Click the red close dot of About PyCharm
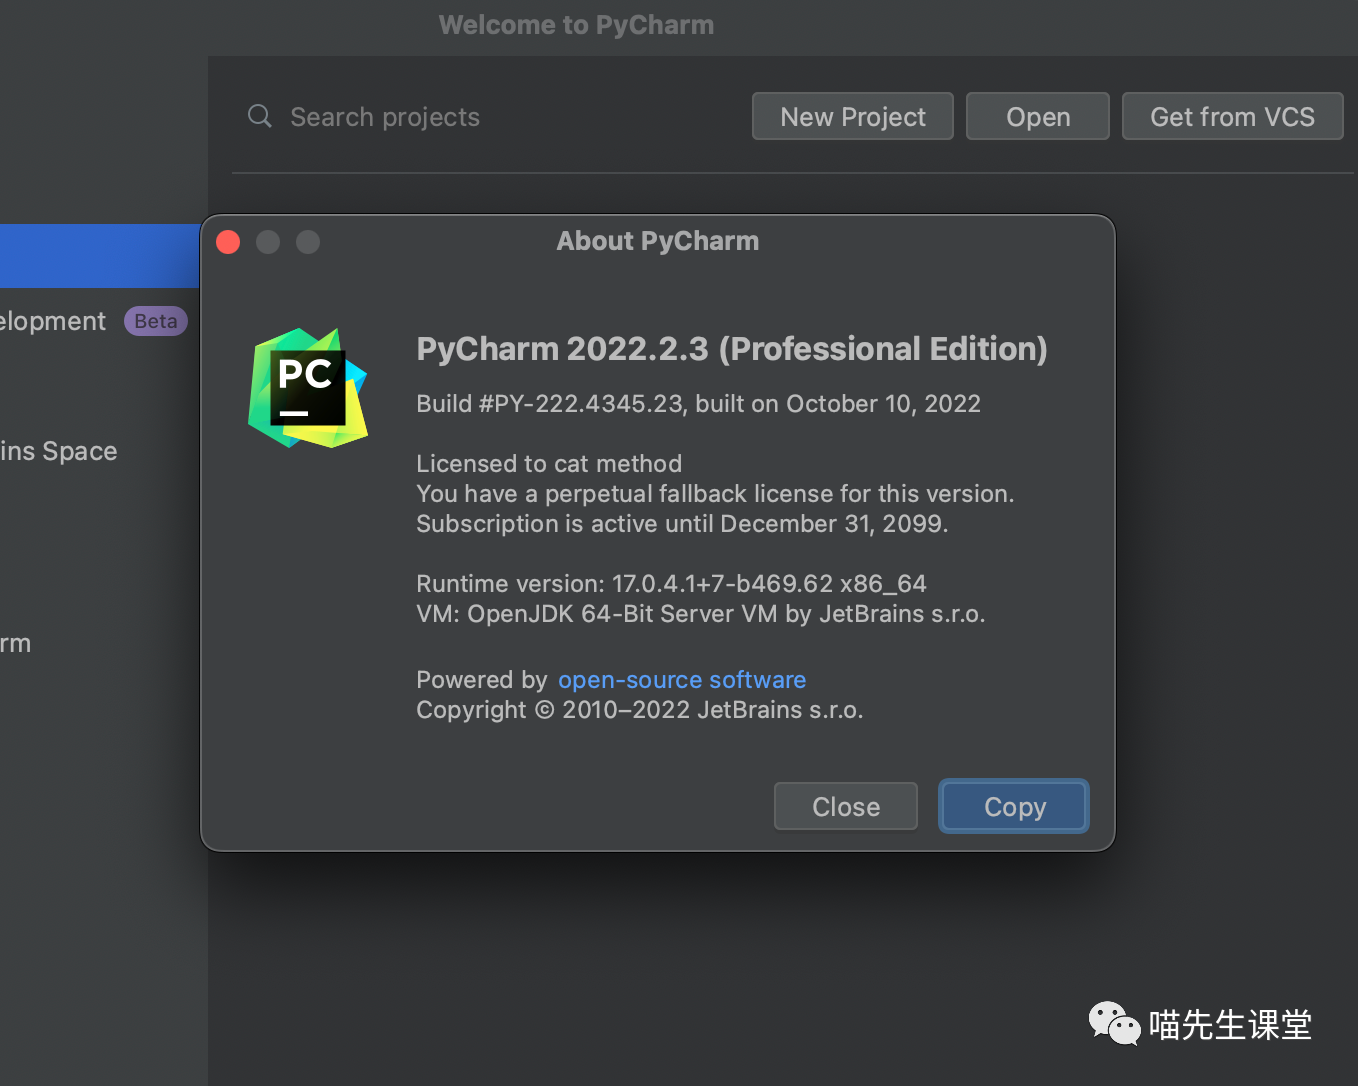This screenshot has width=1358, height=1086. pos(228,242)
